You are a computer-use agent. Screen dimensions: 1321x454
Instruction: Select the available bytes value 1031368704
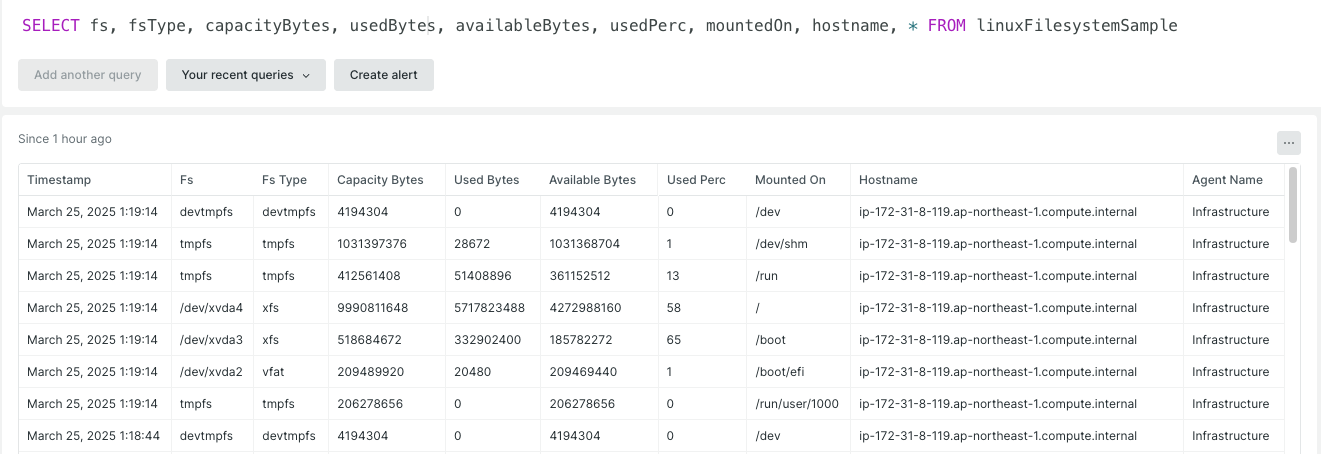[584, 244]
